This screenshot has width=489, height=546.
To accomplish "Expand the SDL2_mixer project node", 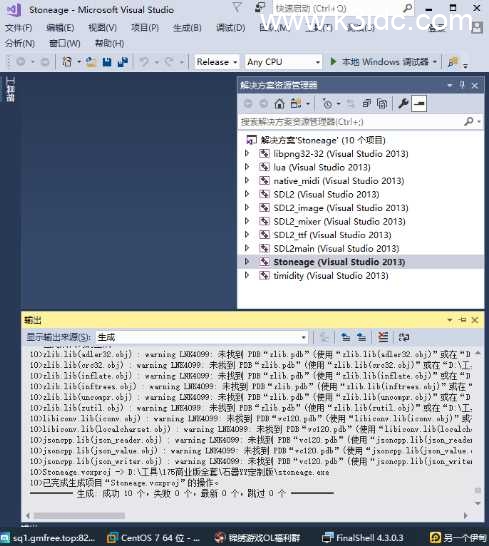I will click(247, 221).
